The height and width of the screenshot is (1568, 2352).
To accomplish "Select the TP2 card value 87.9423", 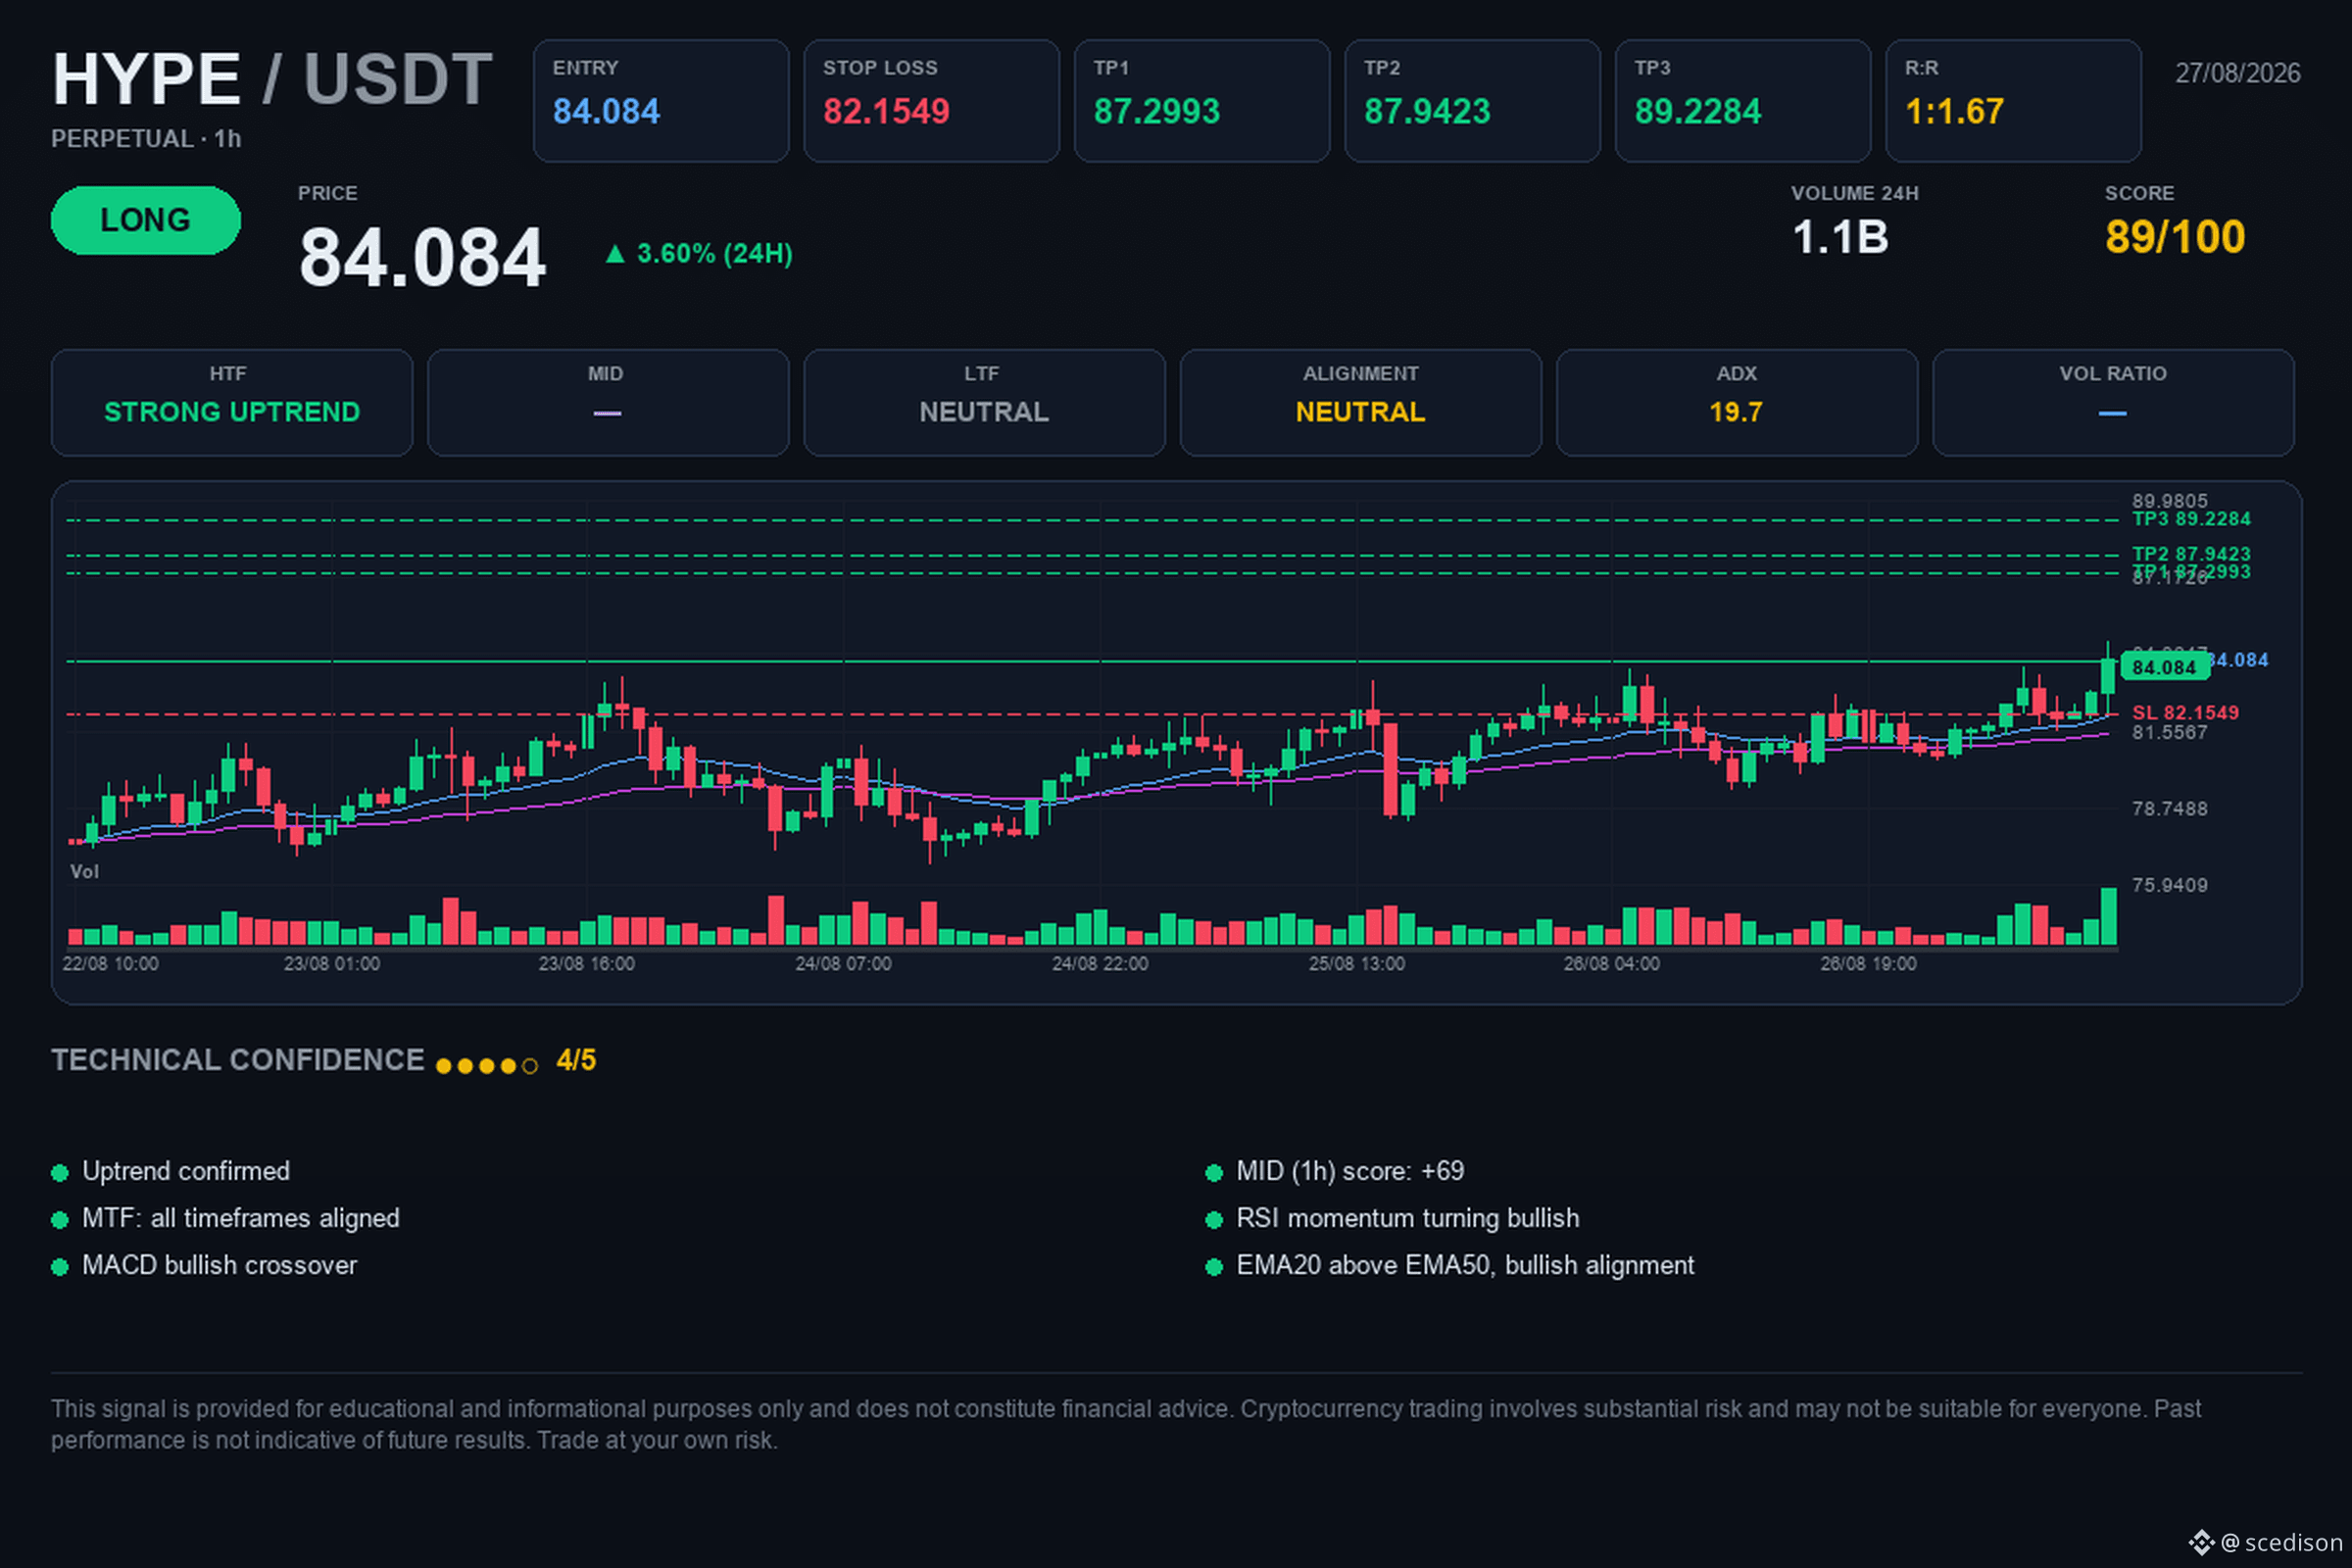I will [1427, 112].
